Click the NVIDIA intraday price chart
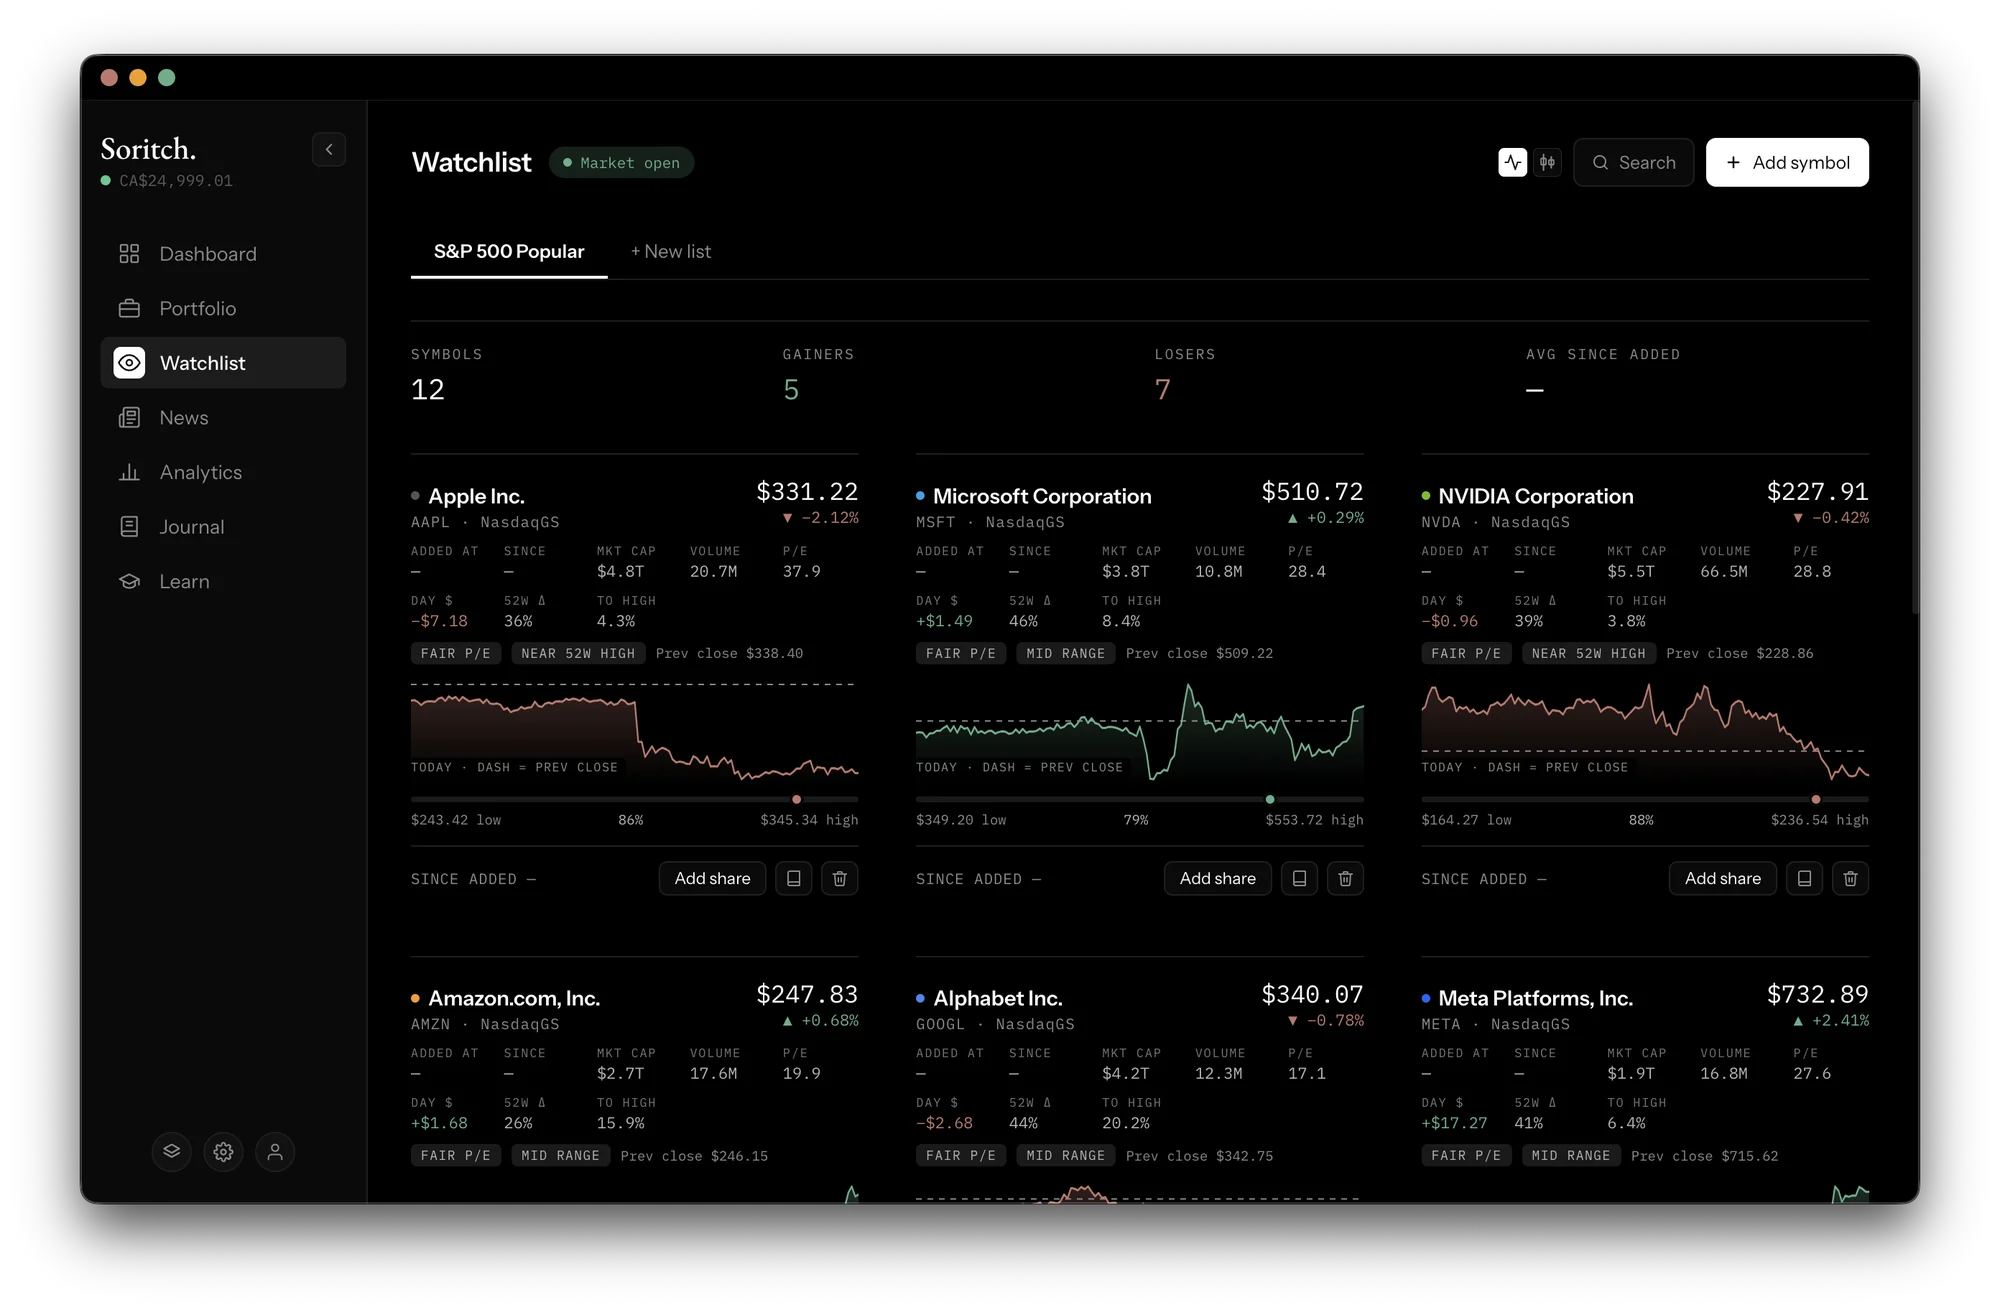The image size is (2000, 1310). click(x=1645, y=732)
